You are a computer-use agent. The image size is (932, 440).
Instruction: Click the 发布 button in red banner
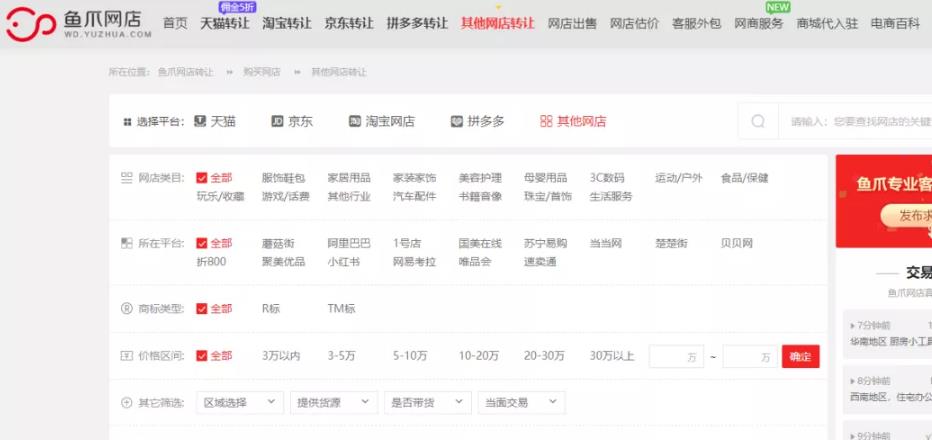coord(906,216)
